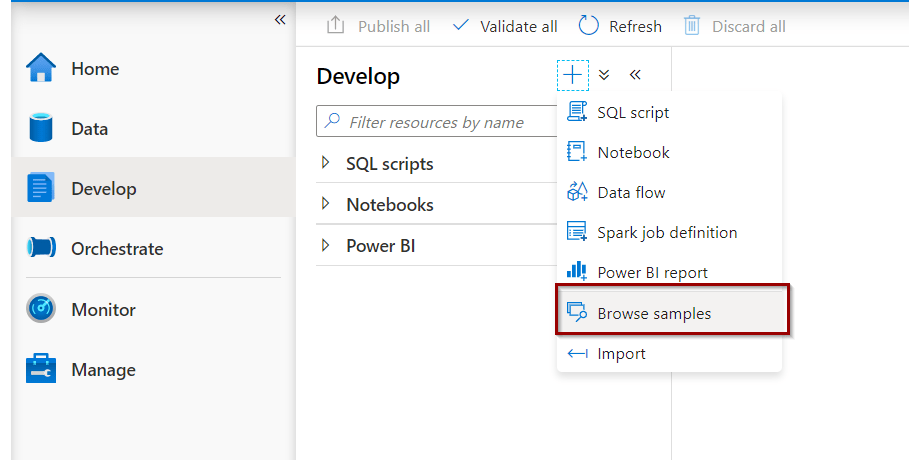Click the Power BI report chart icon
909x460 pixels.
(x=576, y=271)
